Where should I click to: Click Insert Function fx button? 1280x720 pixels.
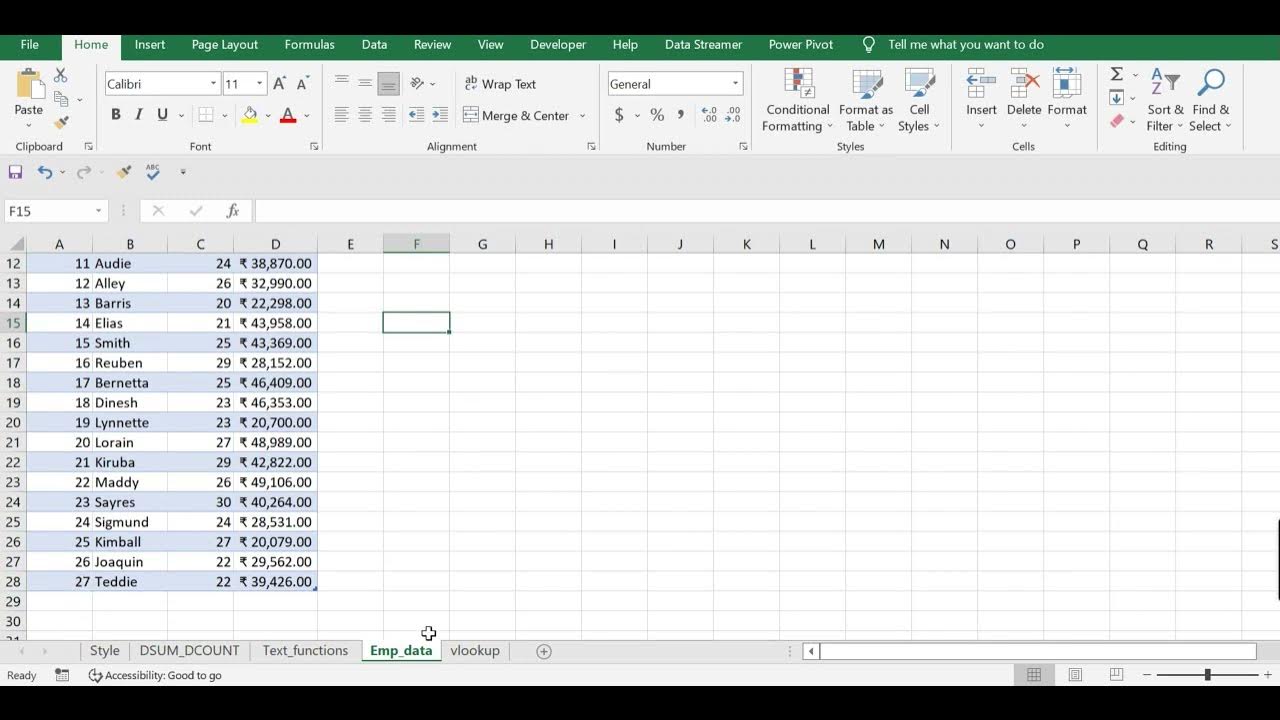point(233,211)
